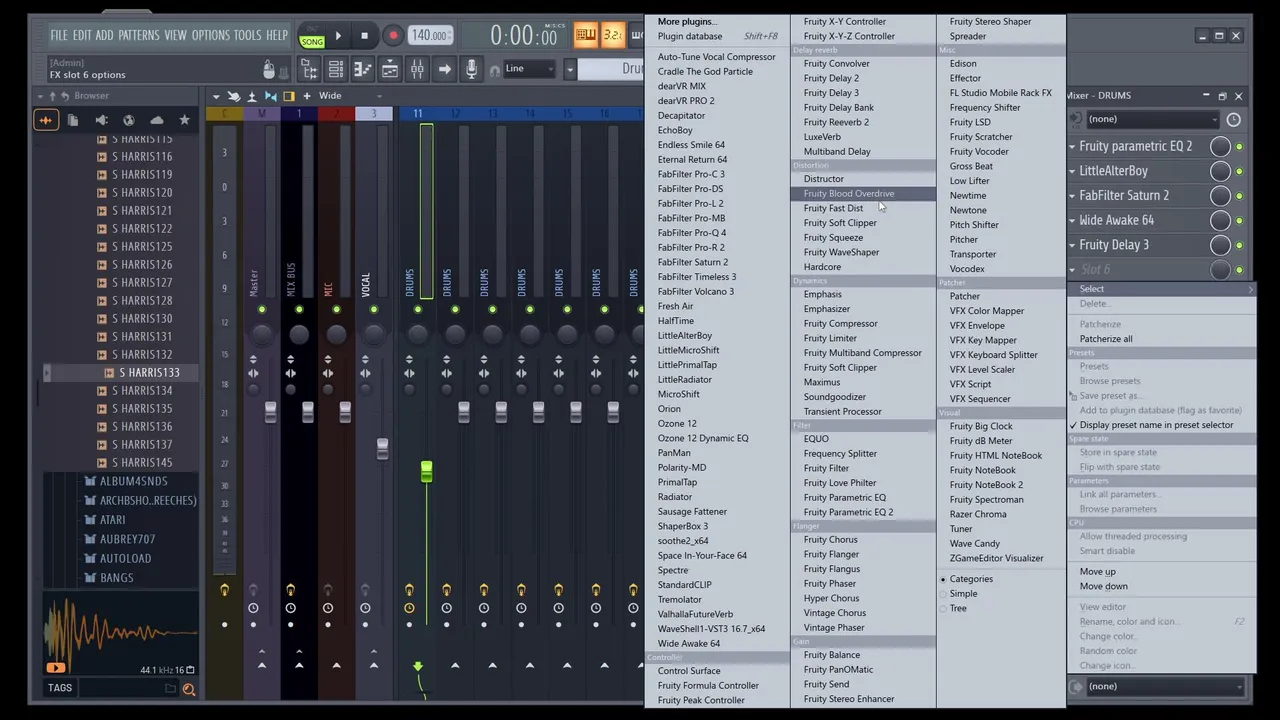This screenshot has height=720, width=1280.
Task: Disable Wide Awake 64 green LED
Action: [x=1239, y=221]
